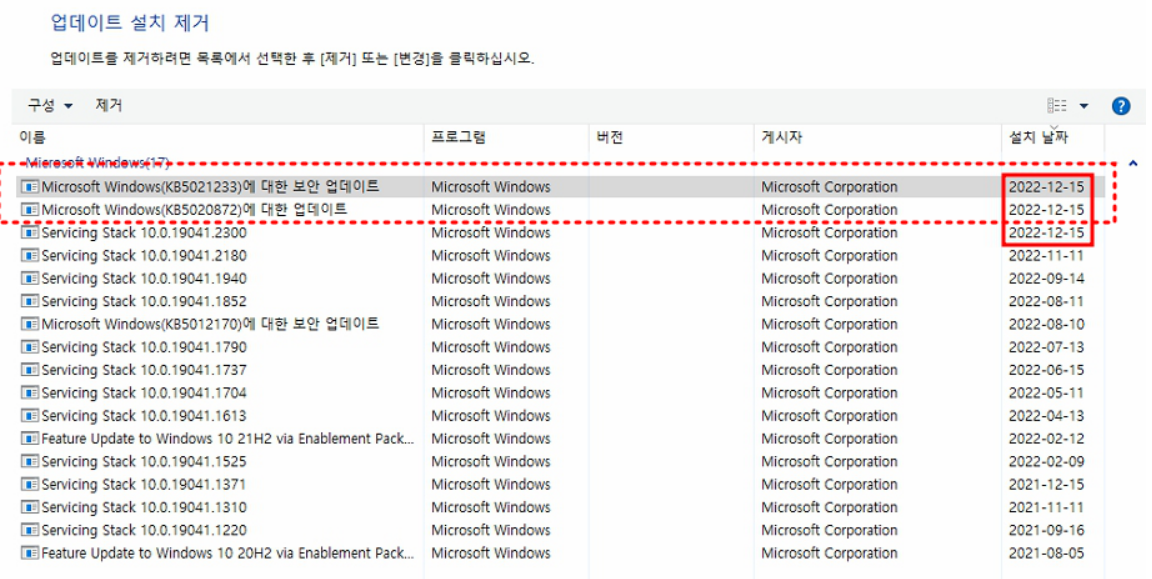1152x579 pixels.
Task: Click icon of Servicing Stack 10.0.19041.1310
Action: click(x=30, y=507)
